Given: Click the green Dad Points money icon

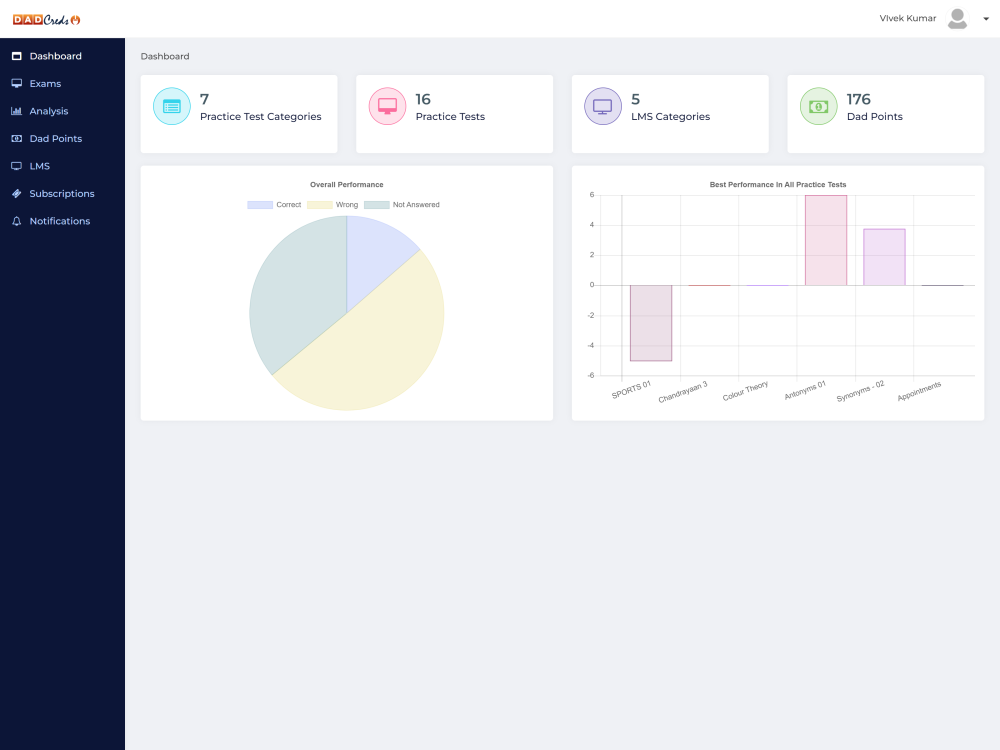Looking at the screenshot, I should (819, 106).
